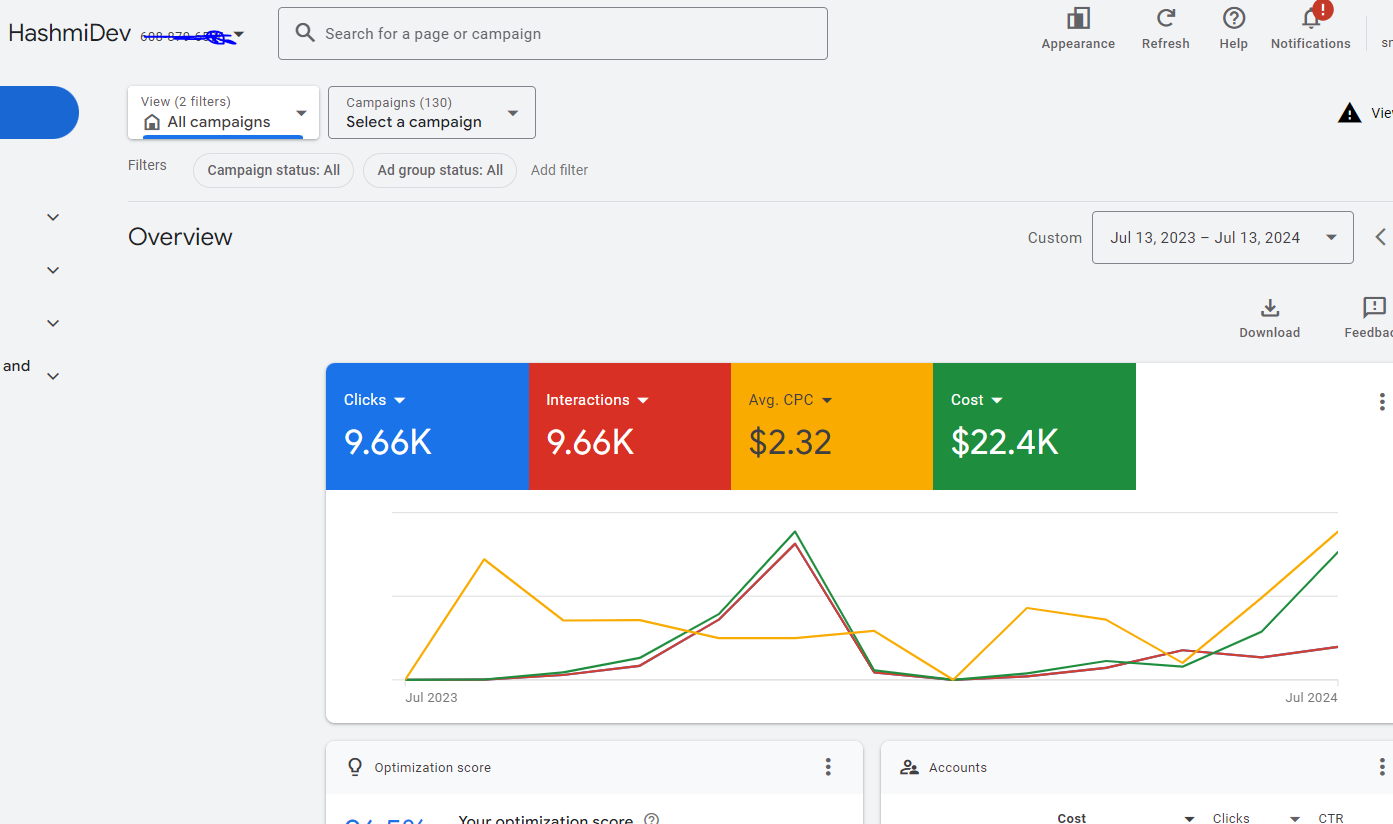Open the Select a campaign dropdown
1393x824 pixels.
click(x=513, y=113)
